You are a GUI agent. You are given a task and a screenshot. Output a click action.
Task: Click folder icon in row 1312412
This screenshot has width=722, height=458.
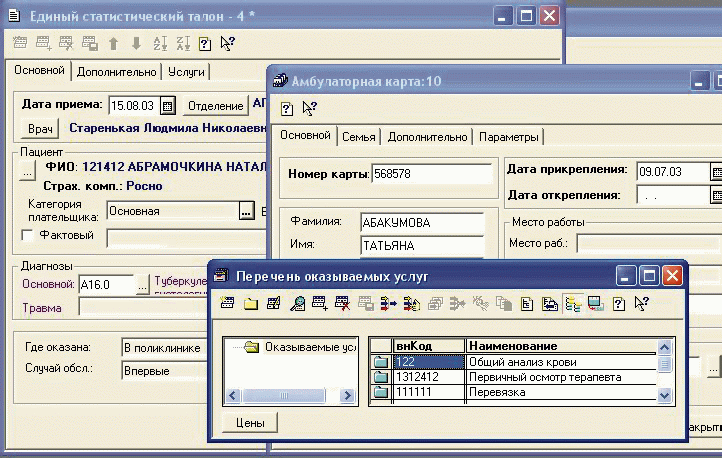[381, 377]
